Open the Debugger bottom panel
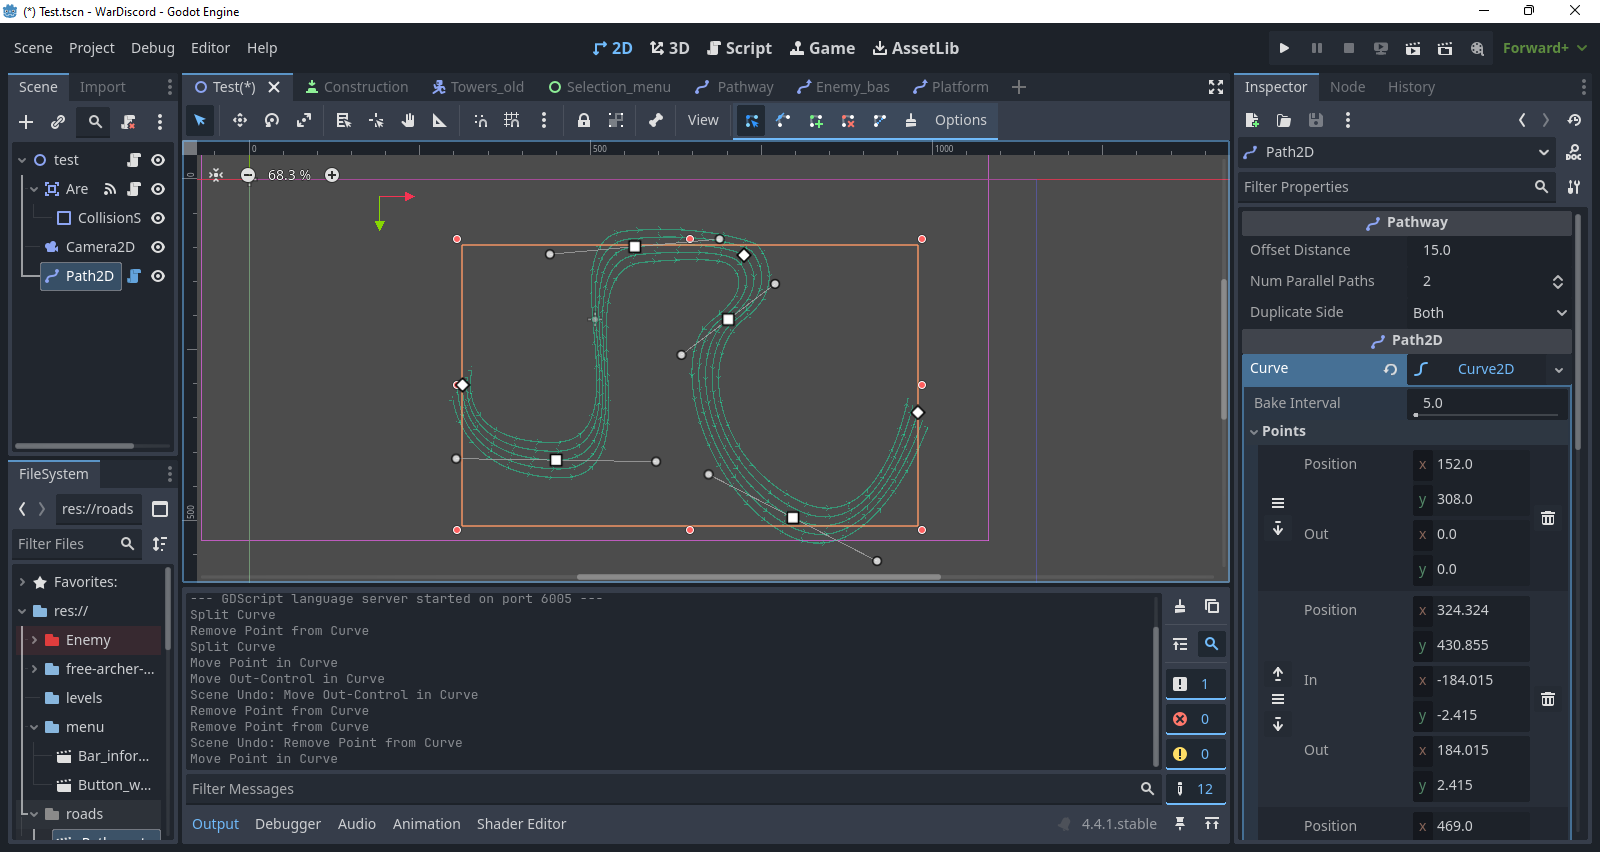 (x=288, y=824)
